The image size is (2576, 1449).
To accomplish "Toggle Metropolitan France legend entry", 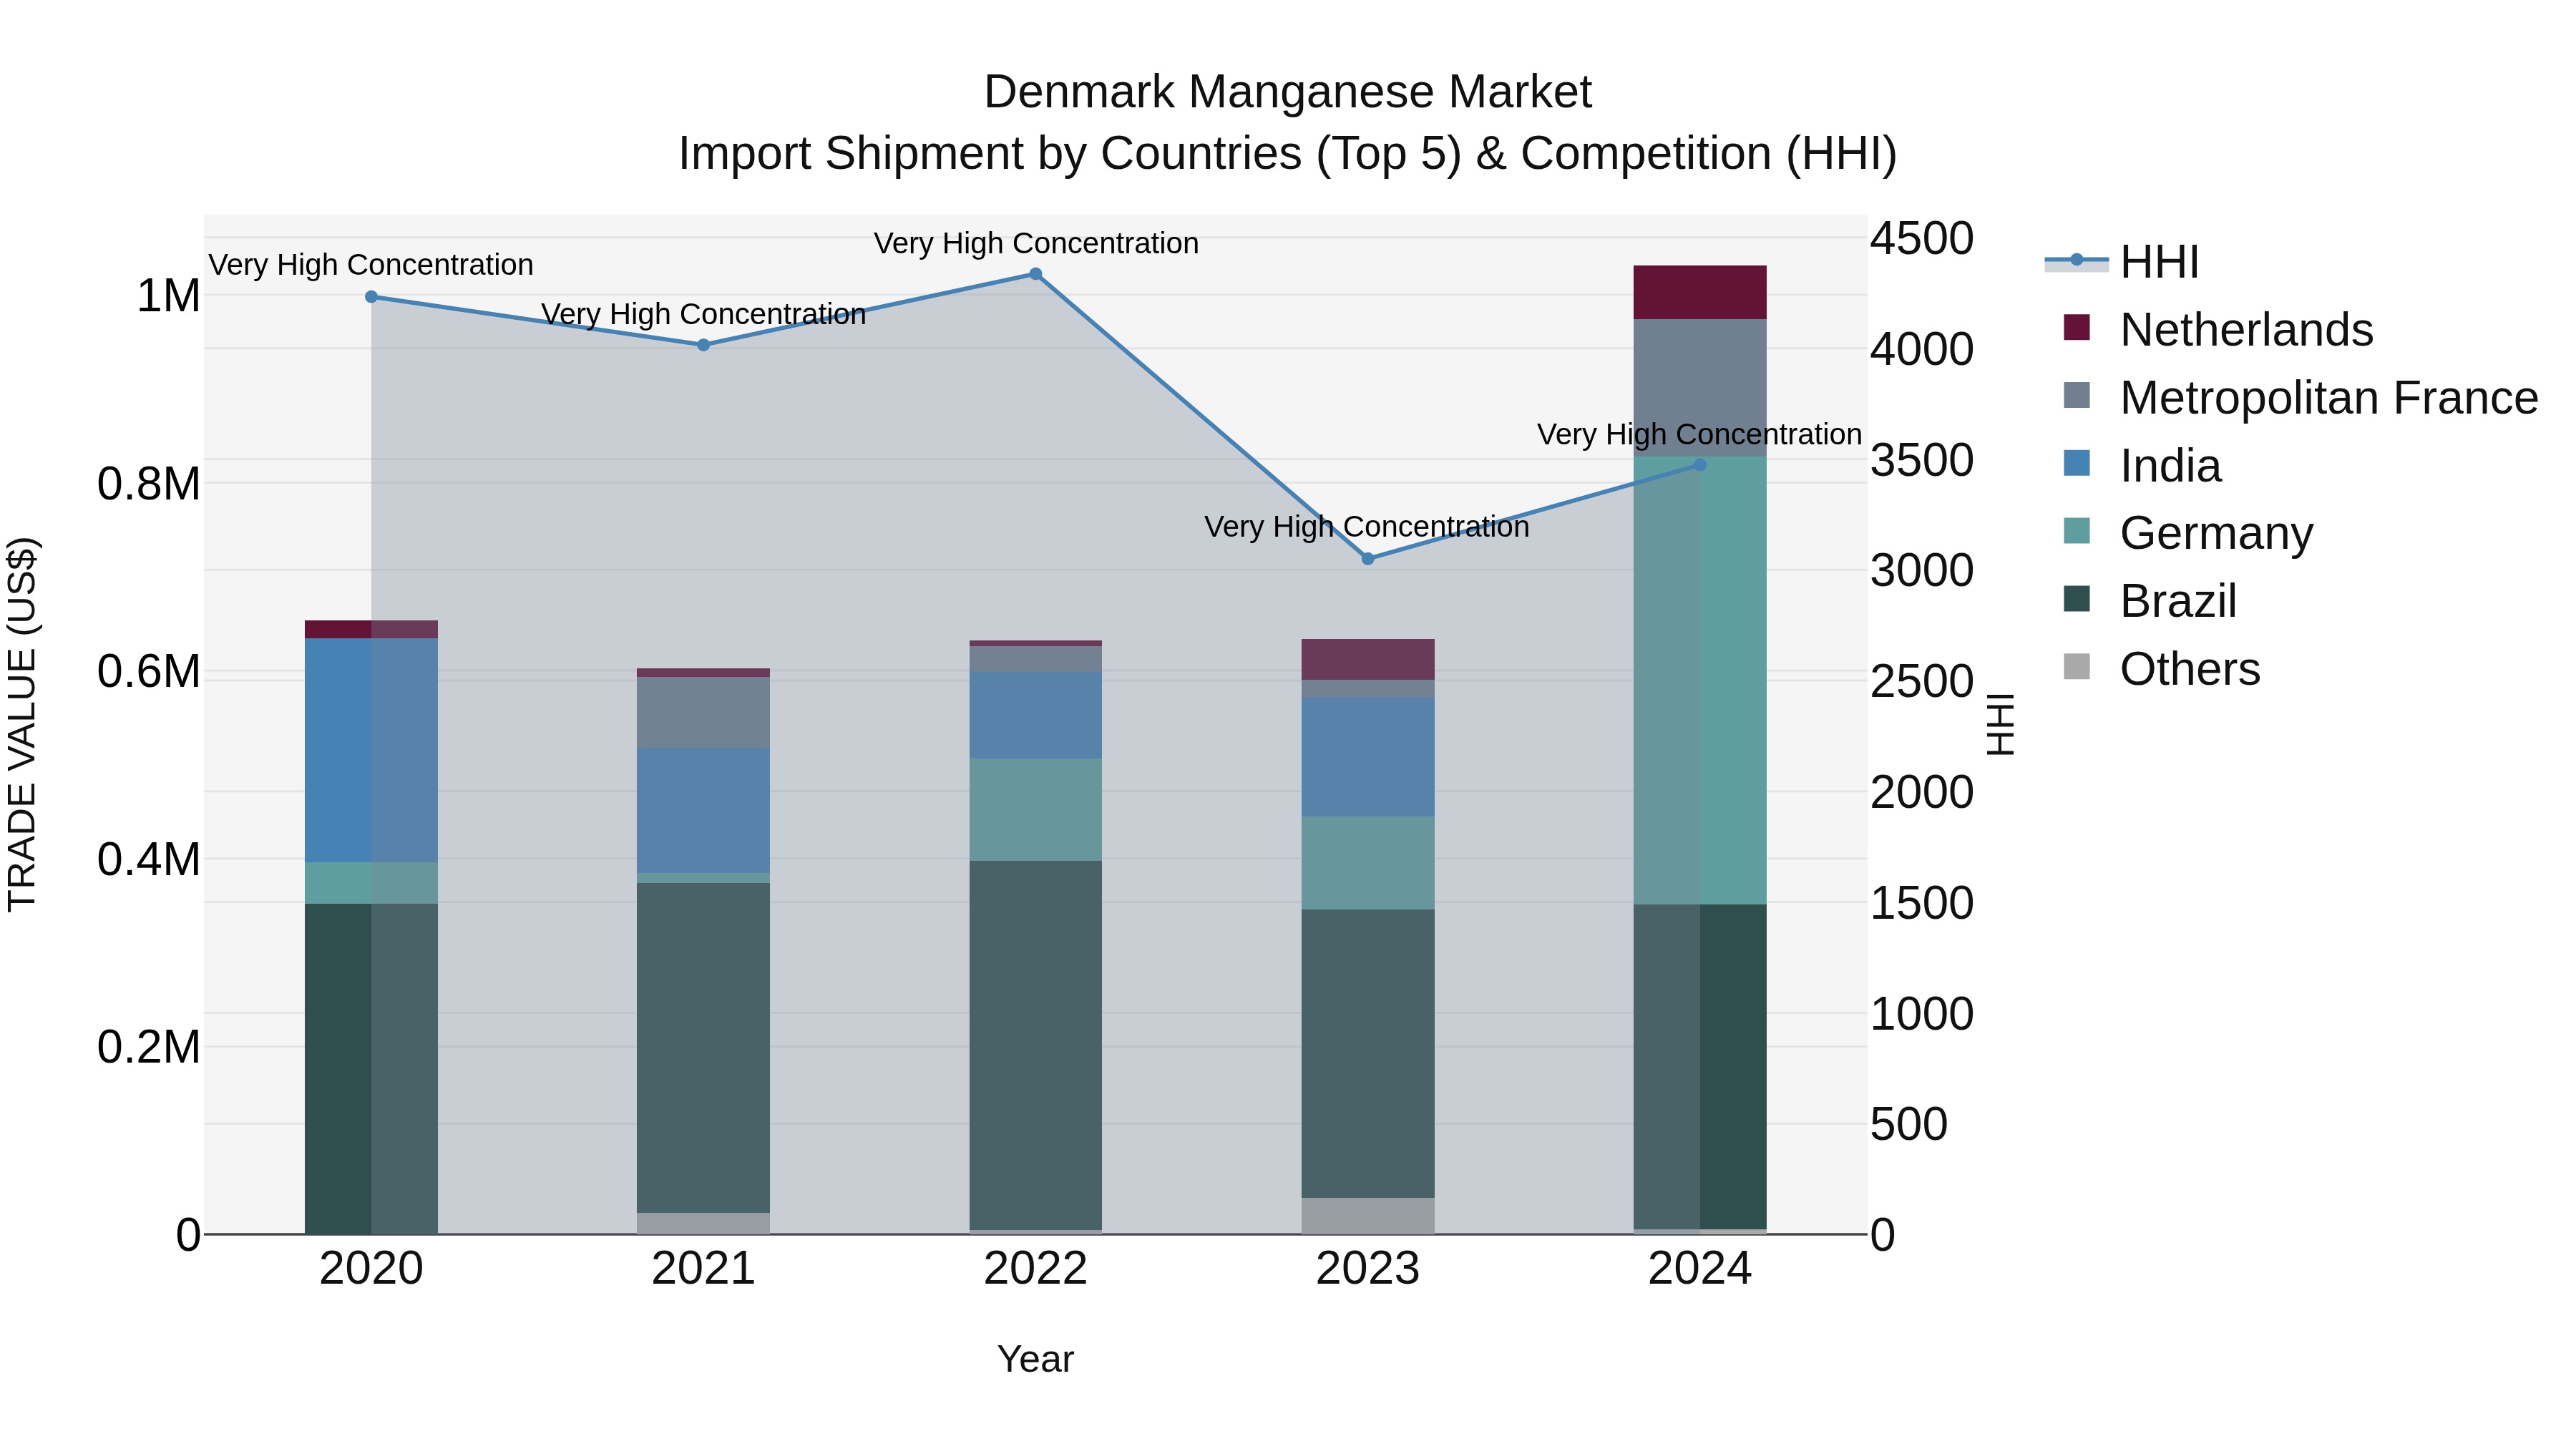I will [x=2300, y=397].
